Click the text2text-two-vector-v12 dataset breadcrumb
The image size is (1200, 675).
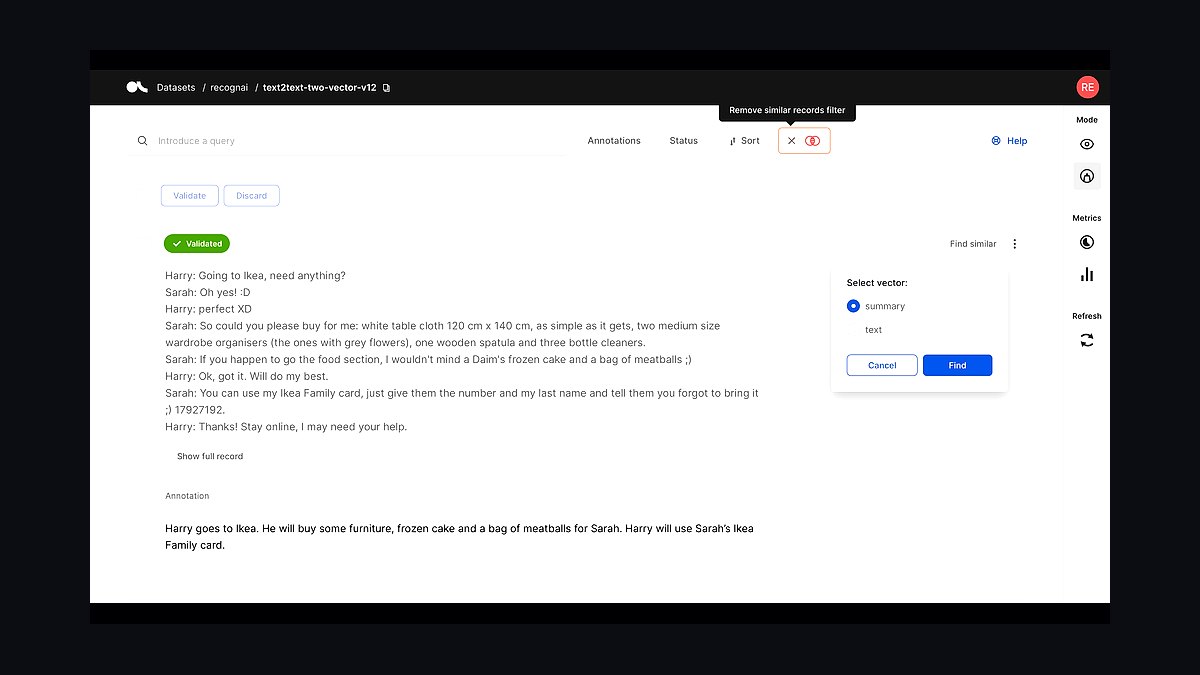click(x=320, y=88)
